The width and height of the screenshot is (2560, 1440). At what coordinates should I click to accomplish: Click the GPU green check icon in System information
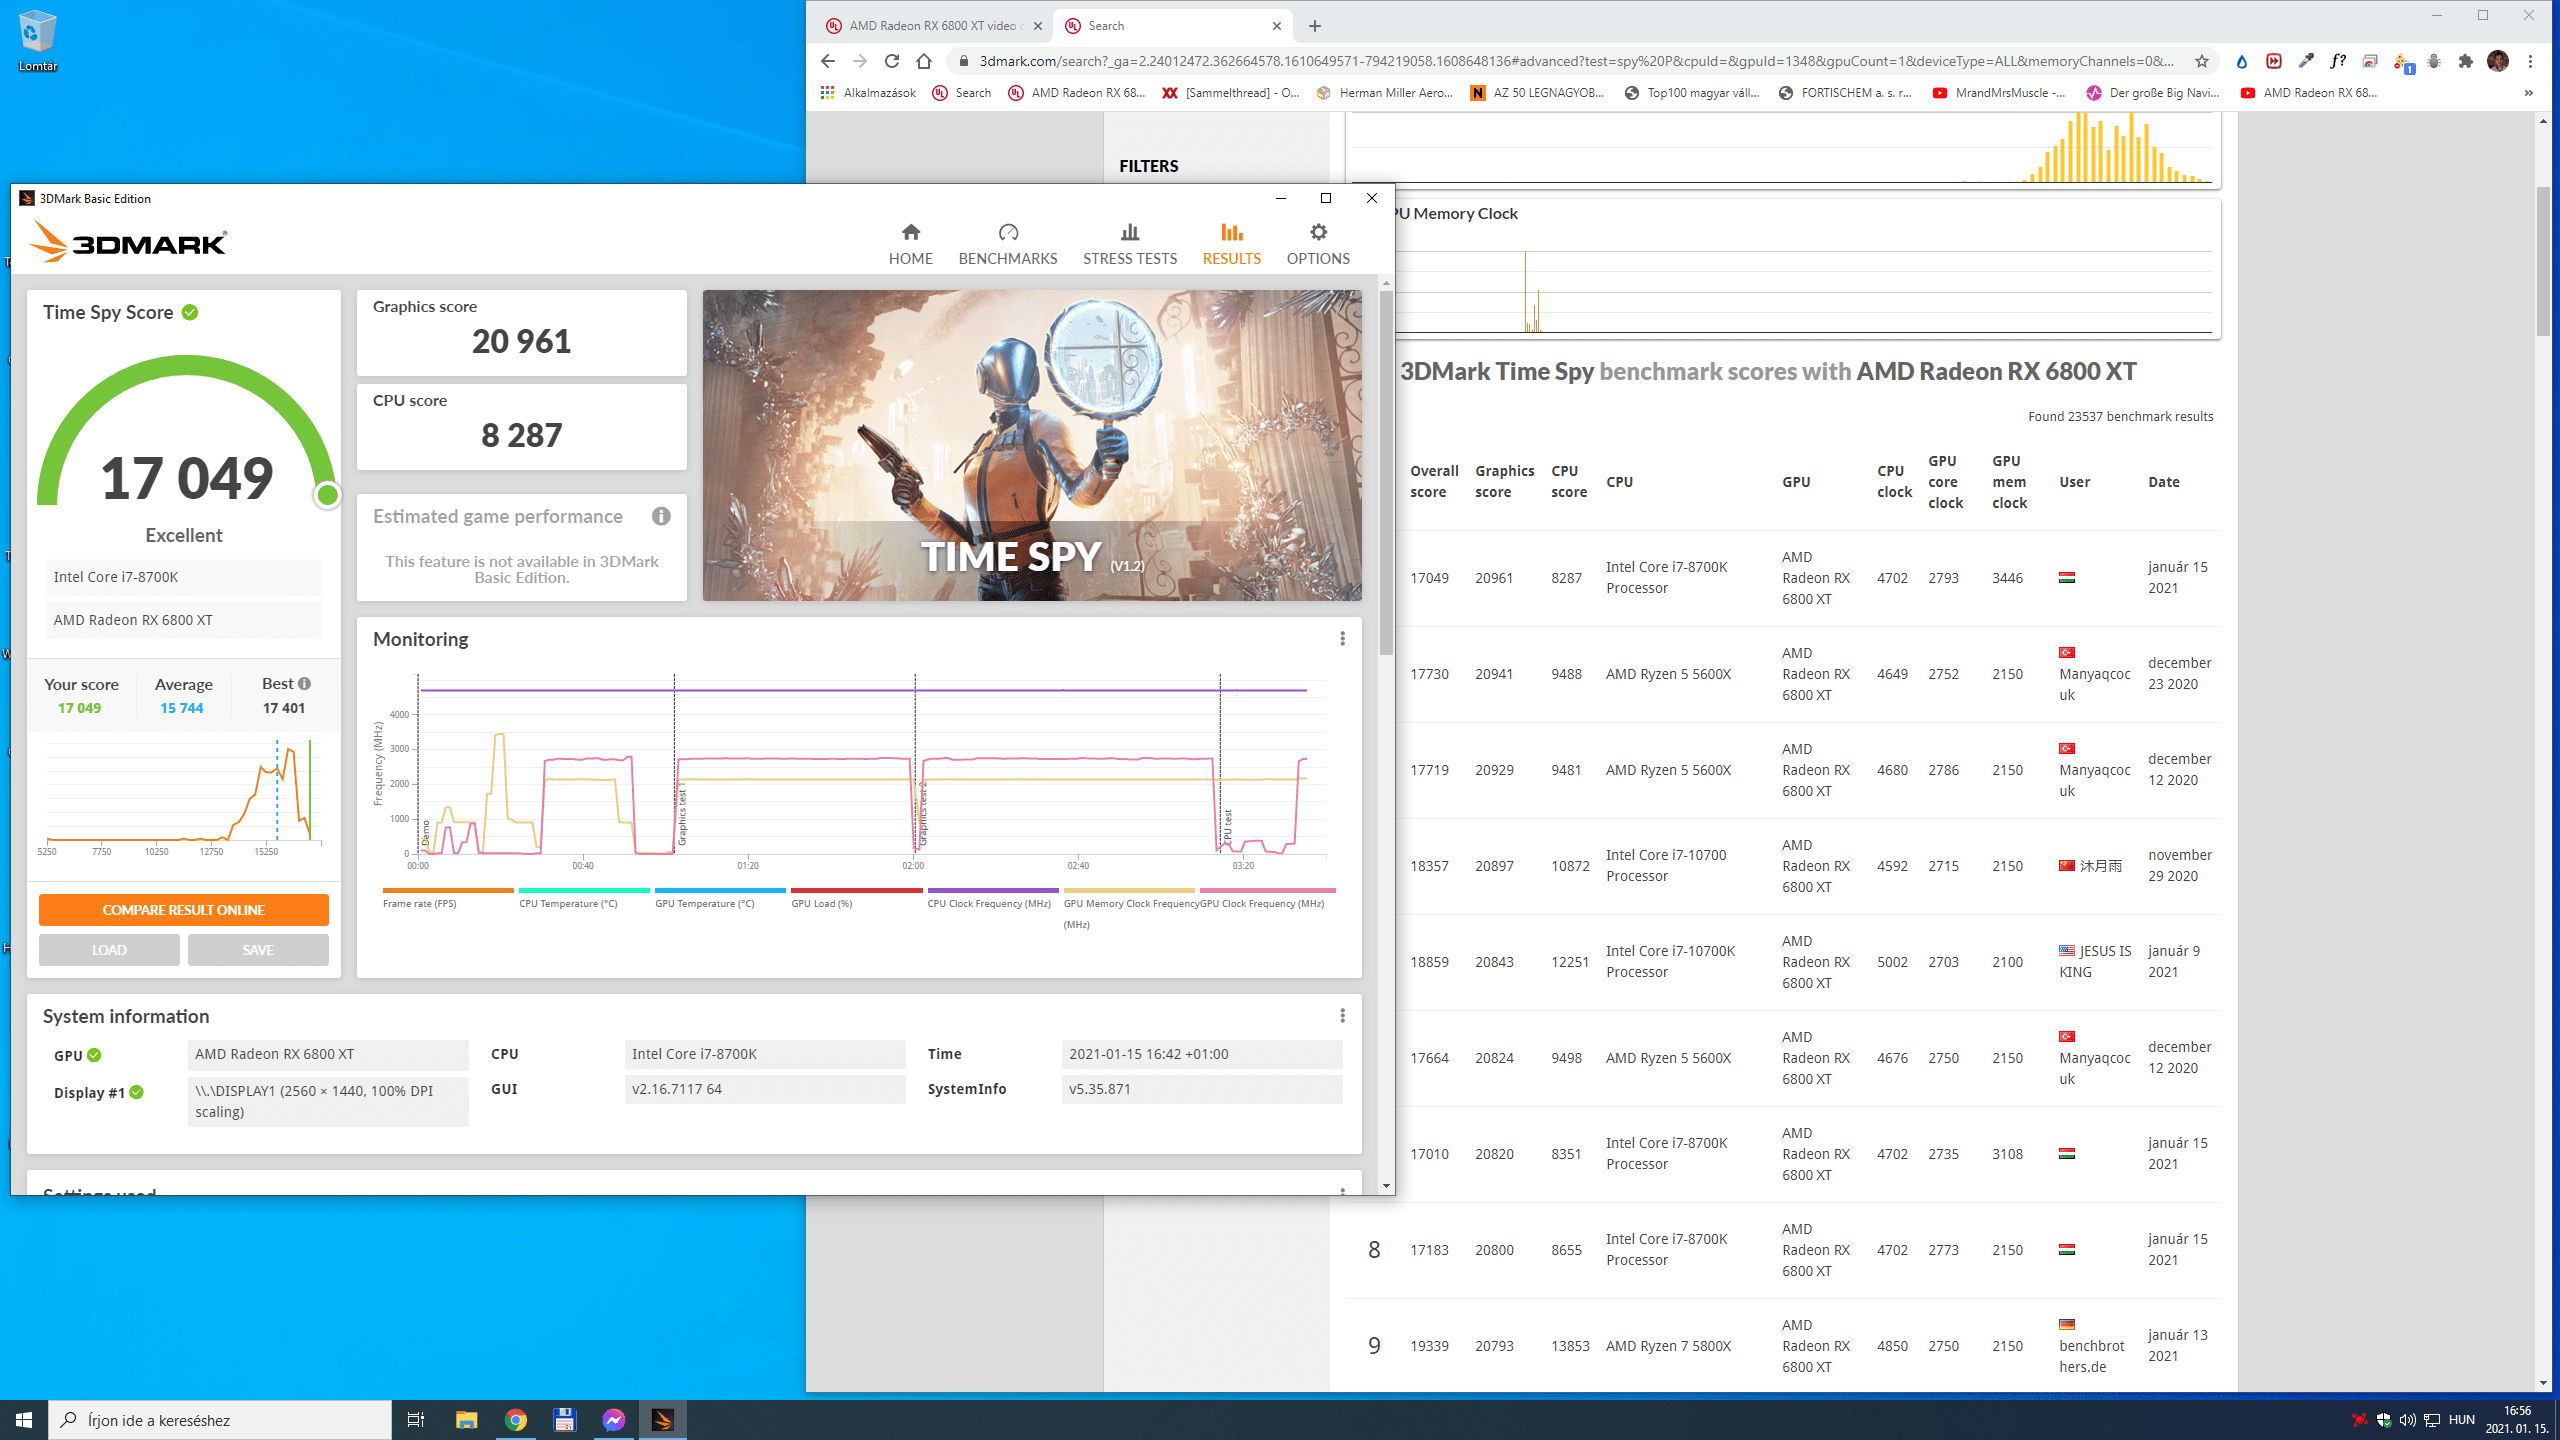point(94,1055)
